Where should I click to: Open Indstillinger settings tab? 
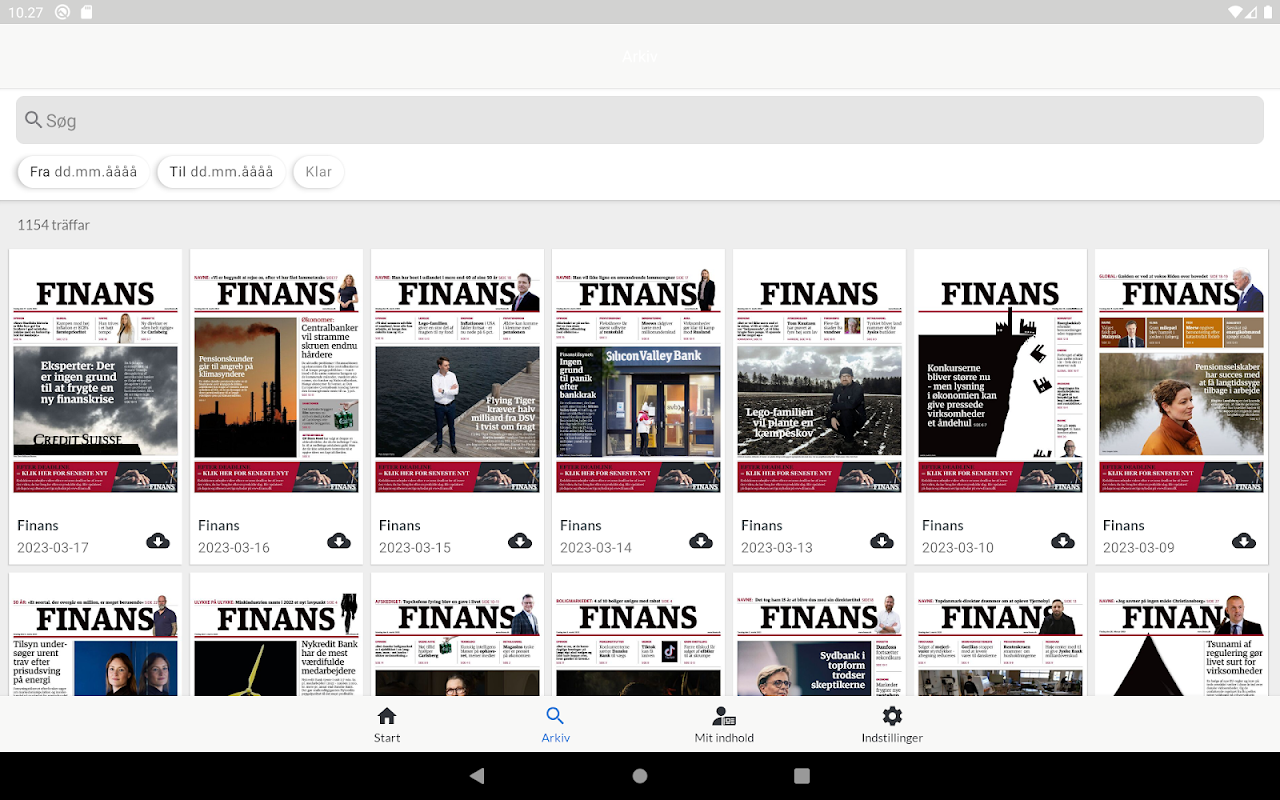(892, 725)
